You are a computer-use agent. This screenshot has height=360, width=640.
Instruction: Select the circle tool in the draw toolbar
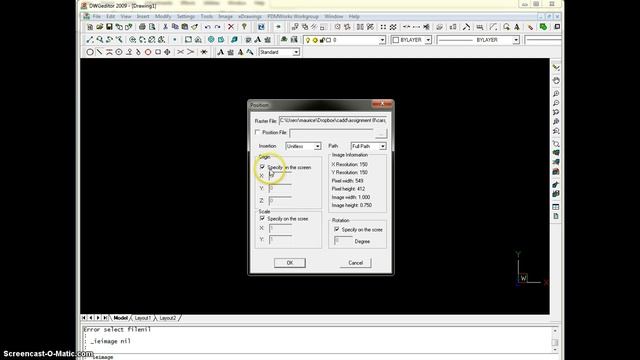tap(90, 52)
